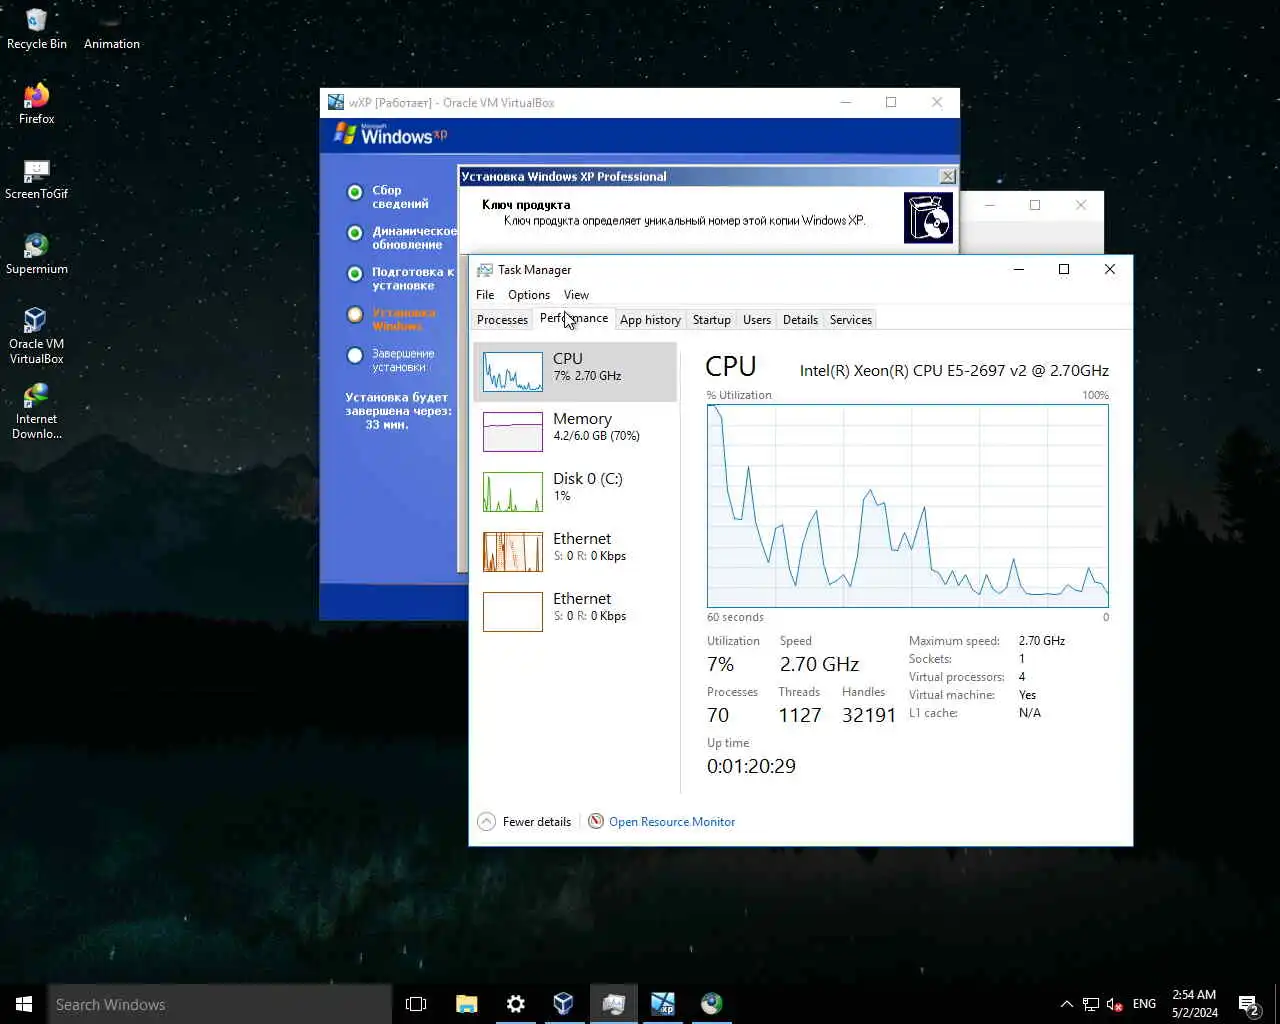Open the Action Center notifications icon
The image size is (1280, 1024).
(1248, 1004)
